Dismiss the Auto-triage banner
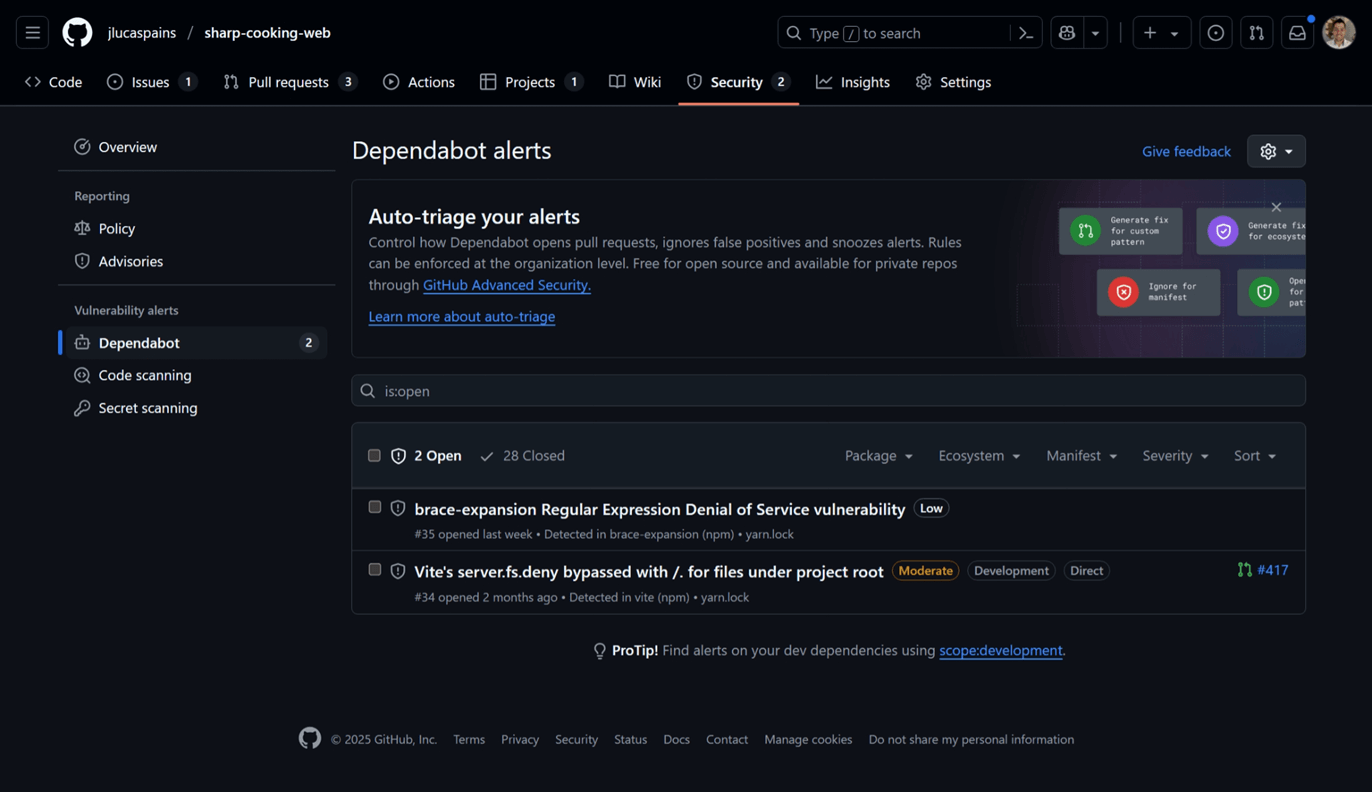This screenshot has width=1372, height=792. (1276, 207)
